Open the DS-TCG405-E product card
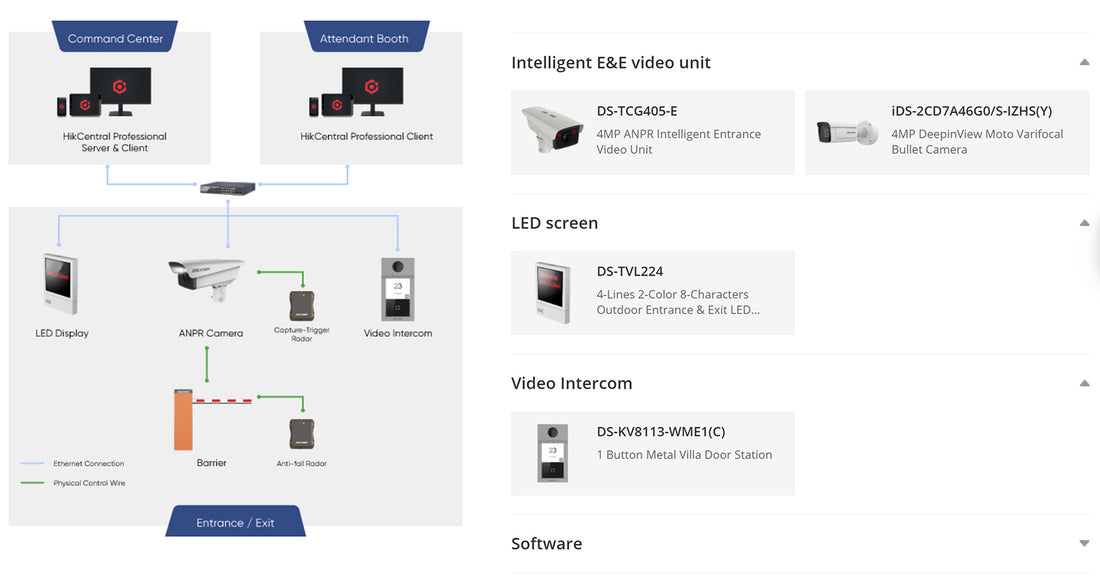 (x=652, y=132)
